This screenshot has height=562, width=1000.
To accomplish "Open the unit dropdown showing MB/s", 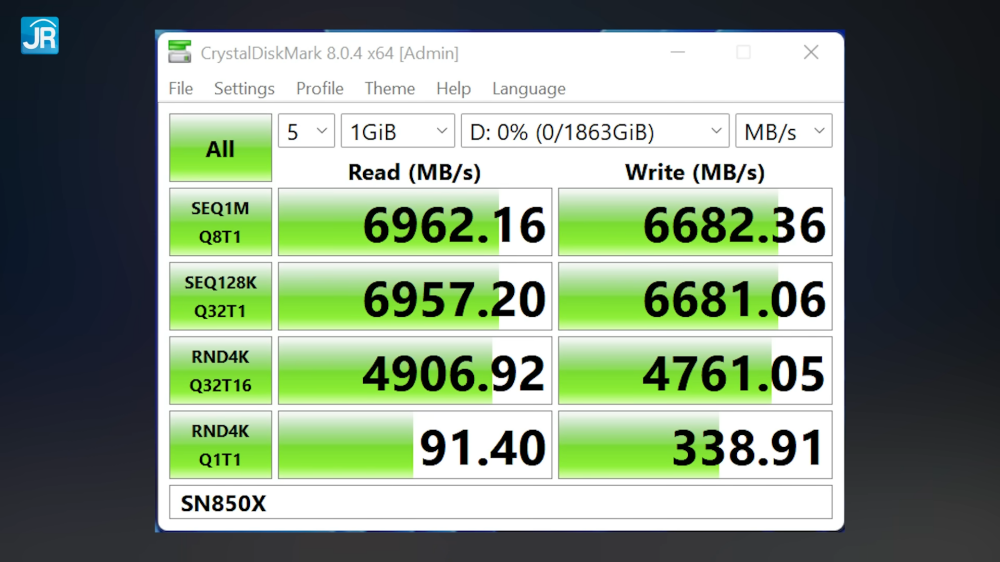I will point(784,131).
